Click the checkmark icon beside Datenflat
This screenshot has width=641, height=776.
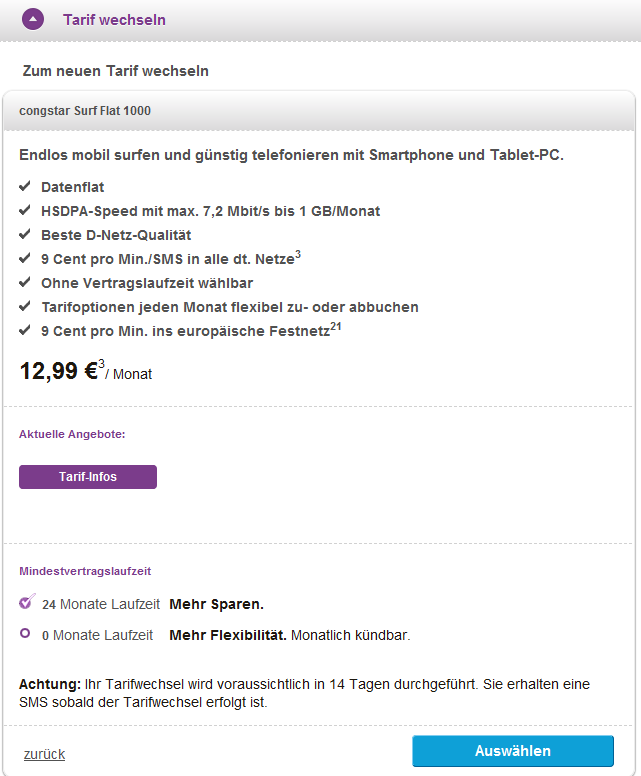[x=25, y=187]
